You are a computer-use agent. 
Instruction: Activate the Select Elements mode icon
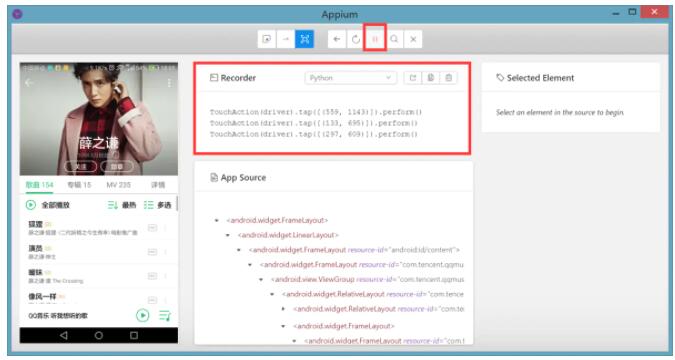coord(267,39)
